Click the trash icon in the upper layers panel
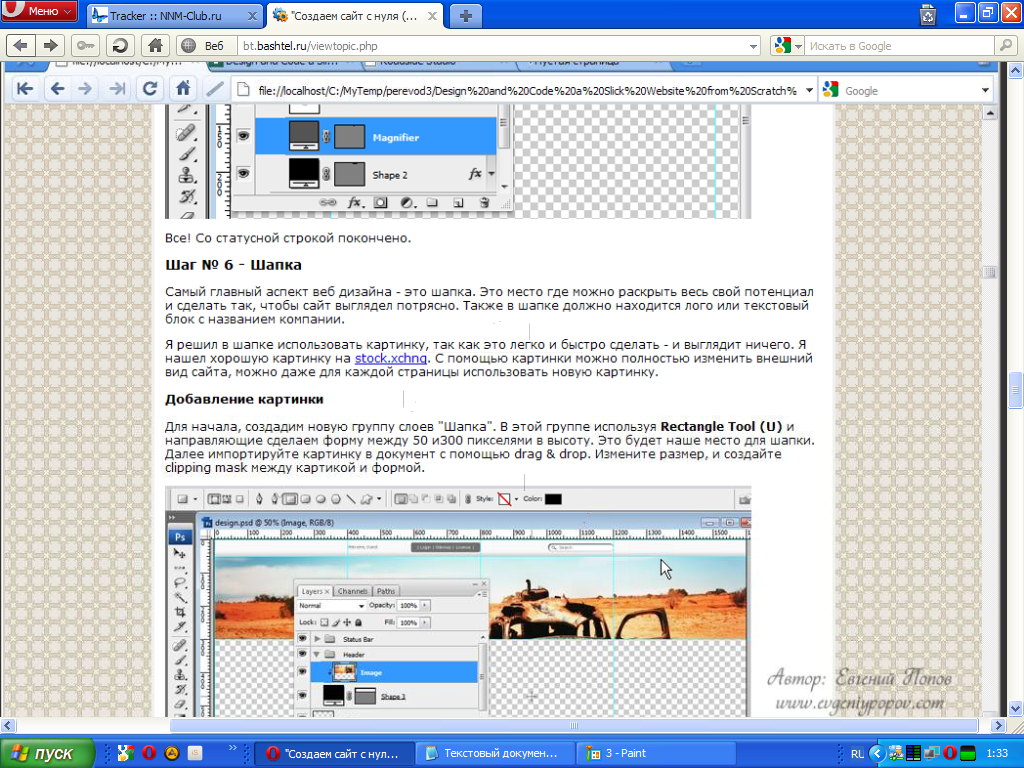 (x=484, y=202)
